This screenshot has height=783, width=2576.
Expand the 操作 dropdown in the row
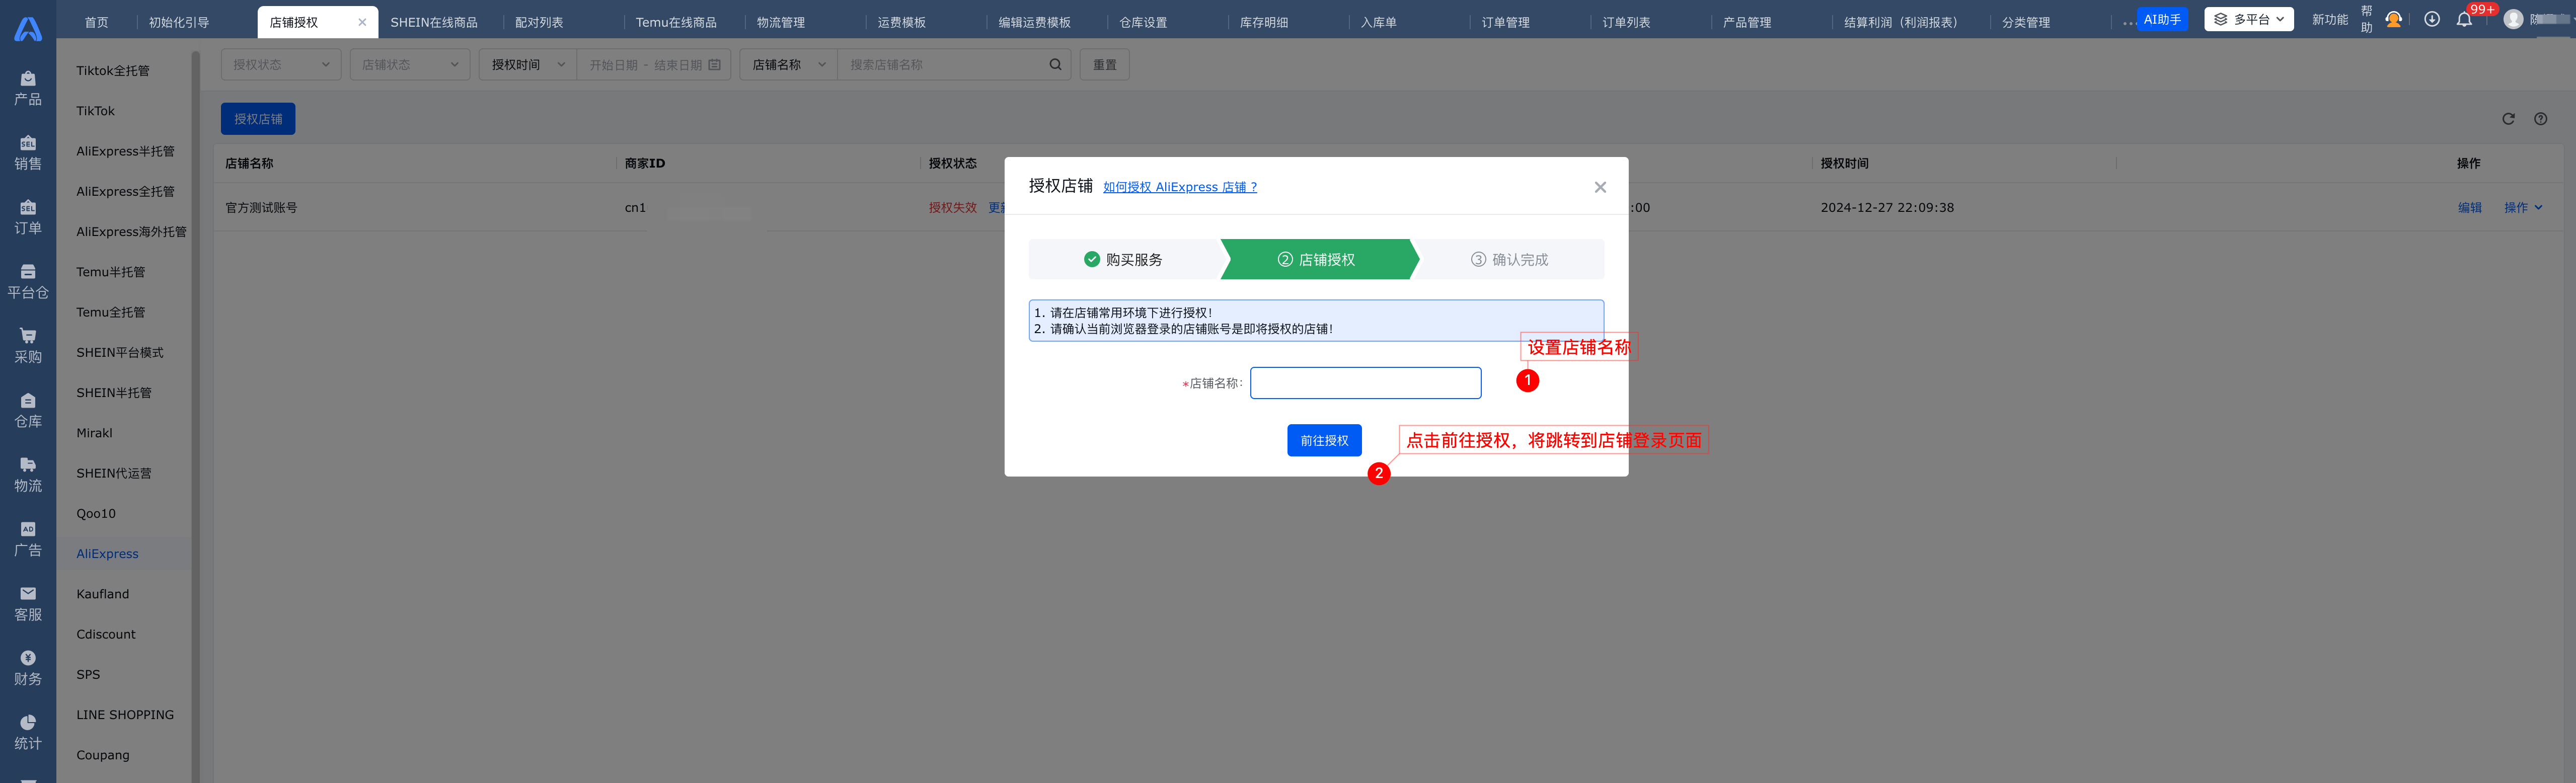[x=2522, y=208]
